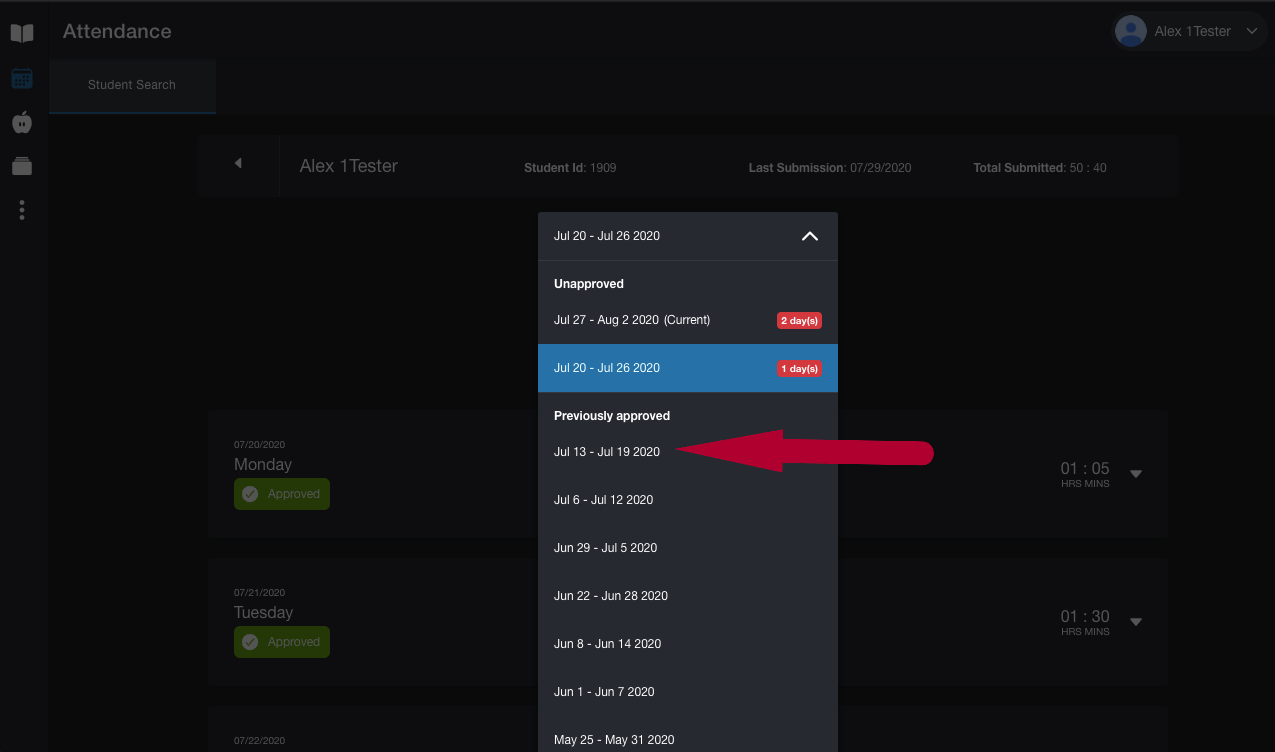Click the Unapproved section heading
The image size is (1275, 752).
589,284
